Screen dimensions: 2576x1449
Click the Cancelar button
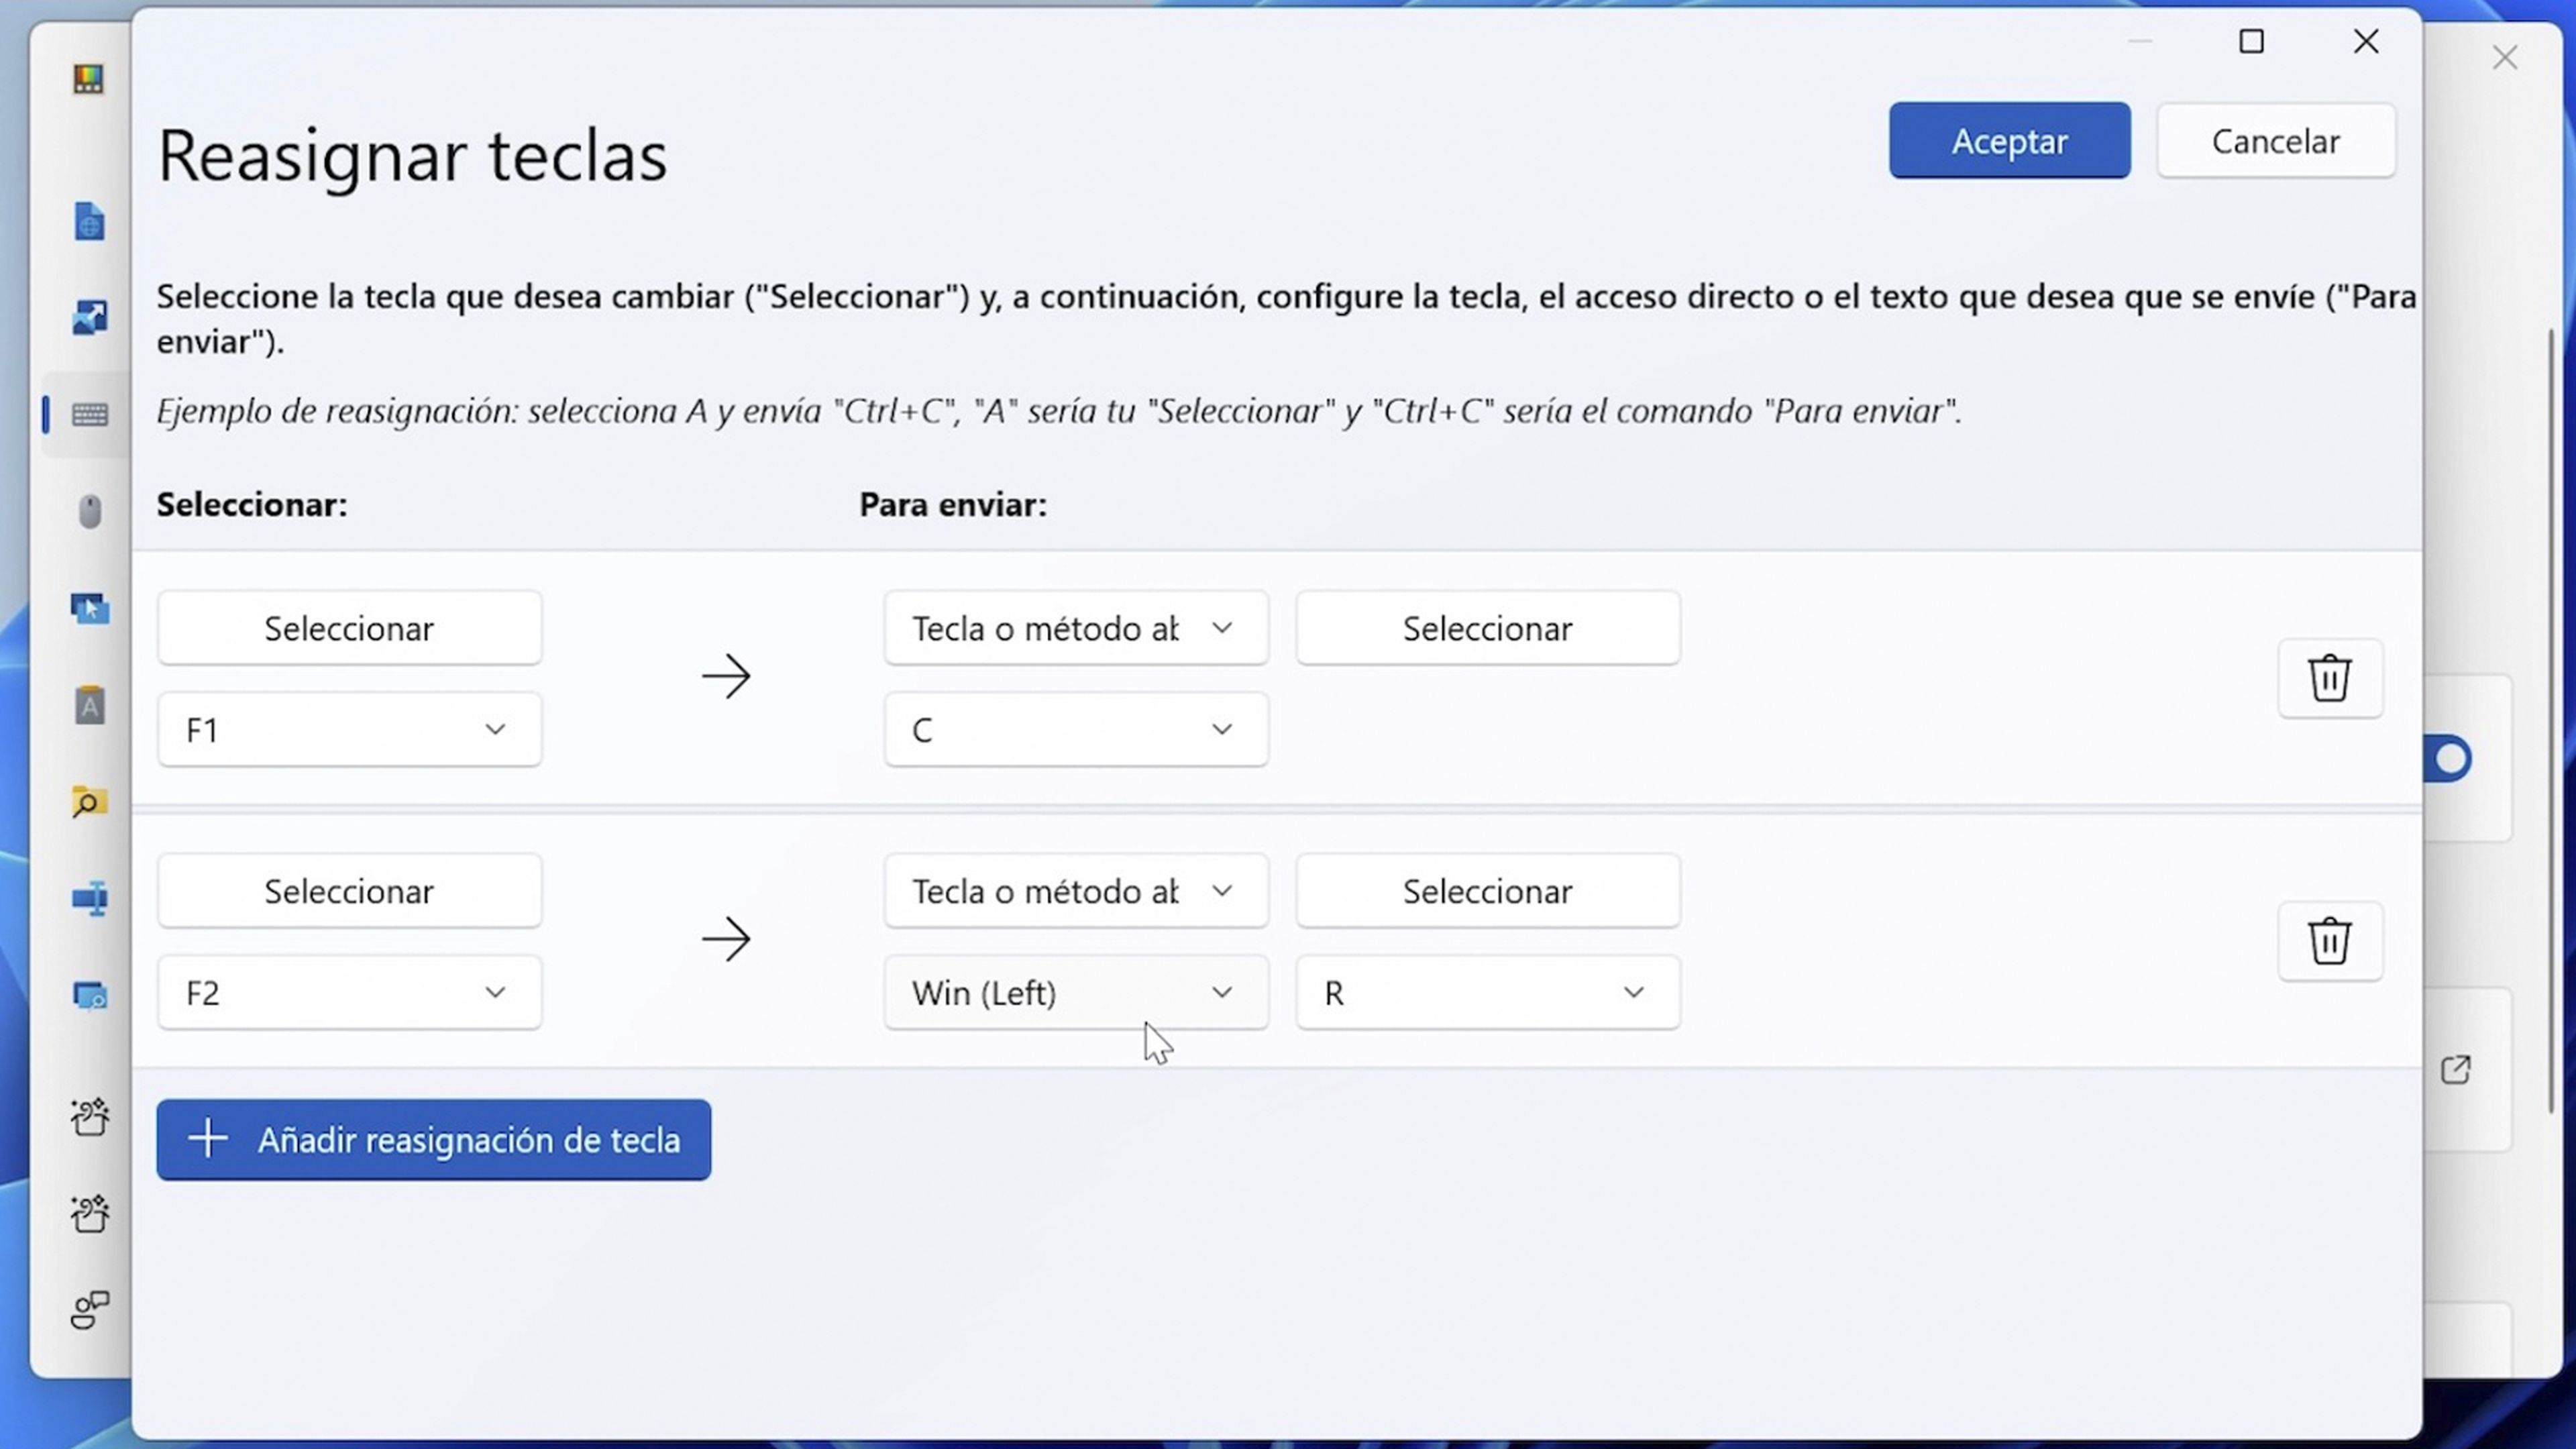[2275, 141]
